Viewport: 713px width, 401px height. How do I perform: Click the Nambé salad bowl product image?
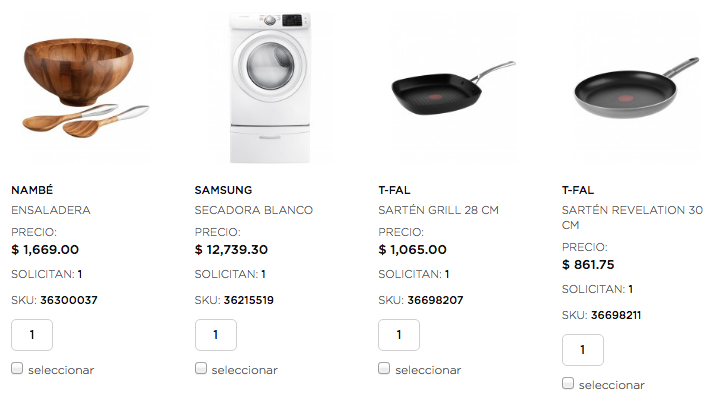[x=79, y=87]
